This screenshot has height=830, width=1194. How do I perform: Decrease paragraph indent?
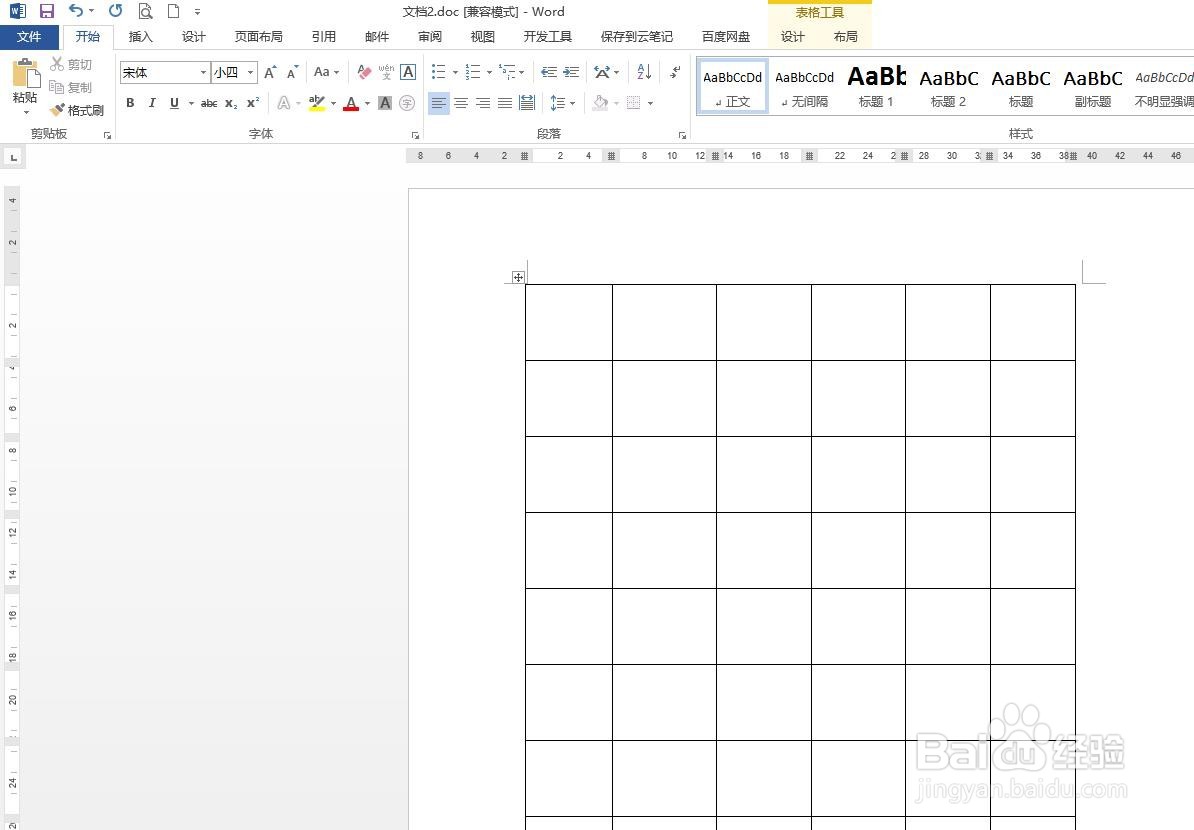549,72
